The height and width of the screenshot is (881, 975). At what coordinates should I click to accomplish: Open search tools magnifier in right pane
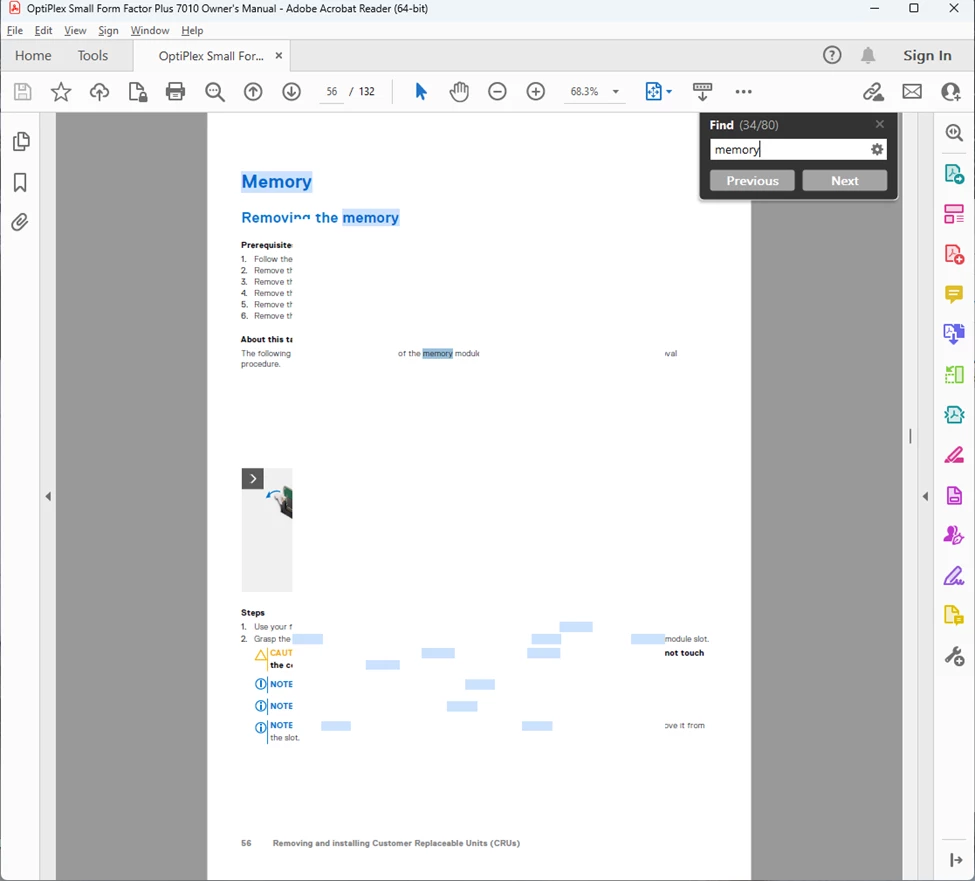point(954,132)
